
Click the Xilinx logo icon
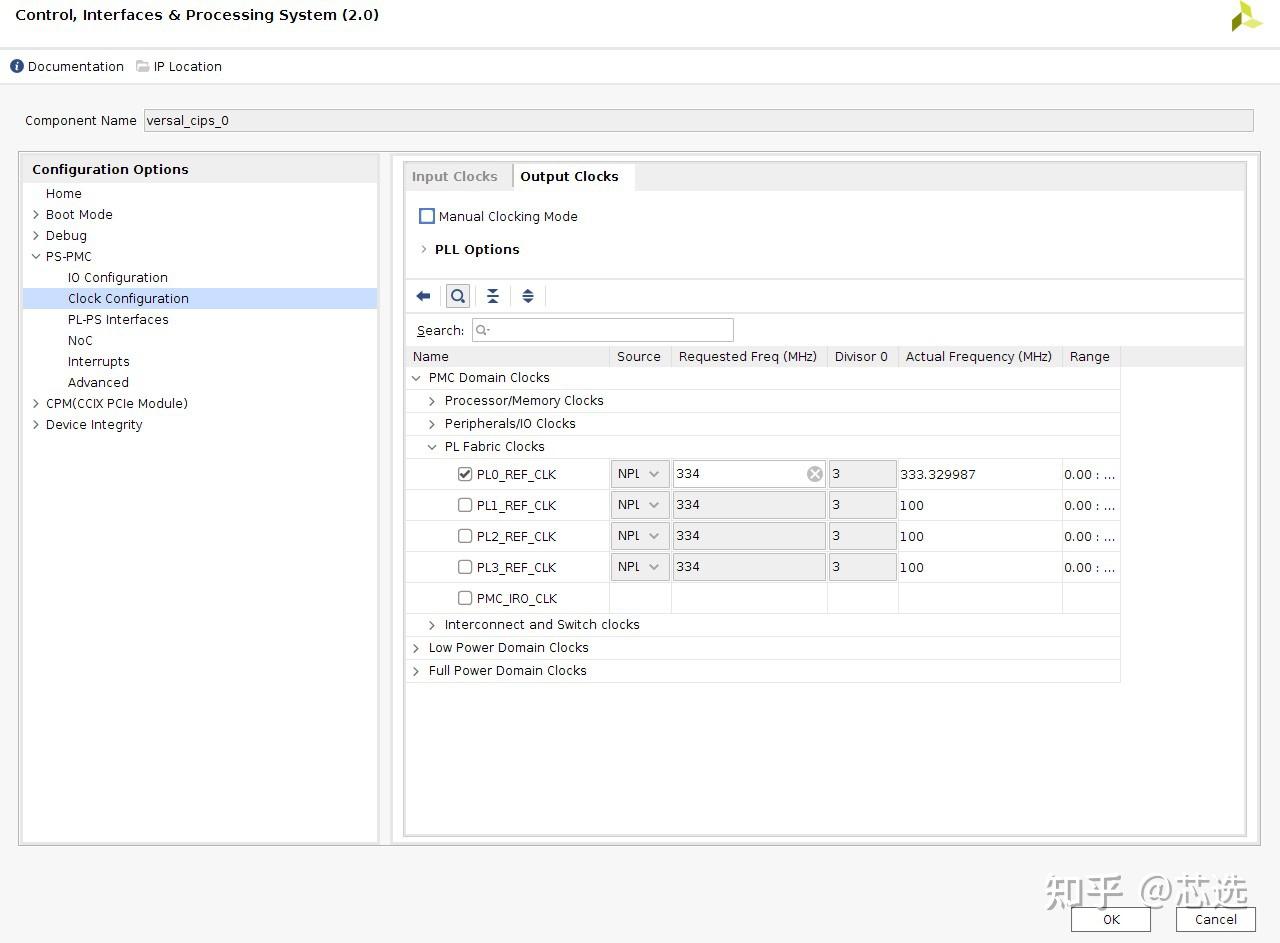pos(1246,17)
